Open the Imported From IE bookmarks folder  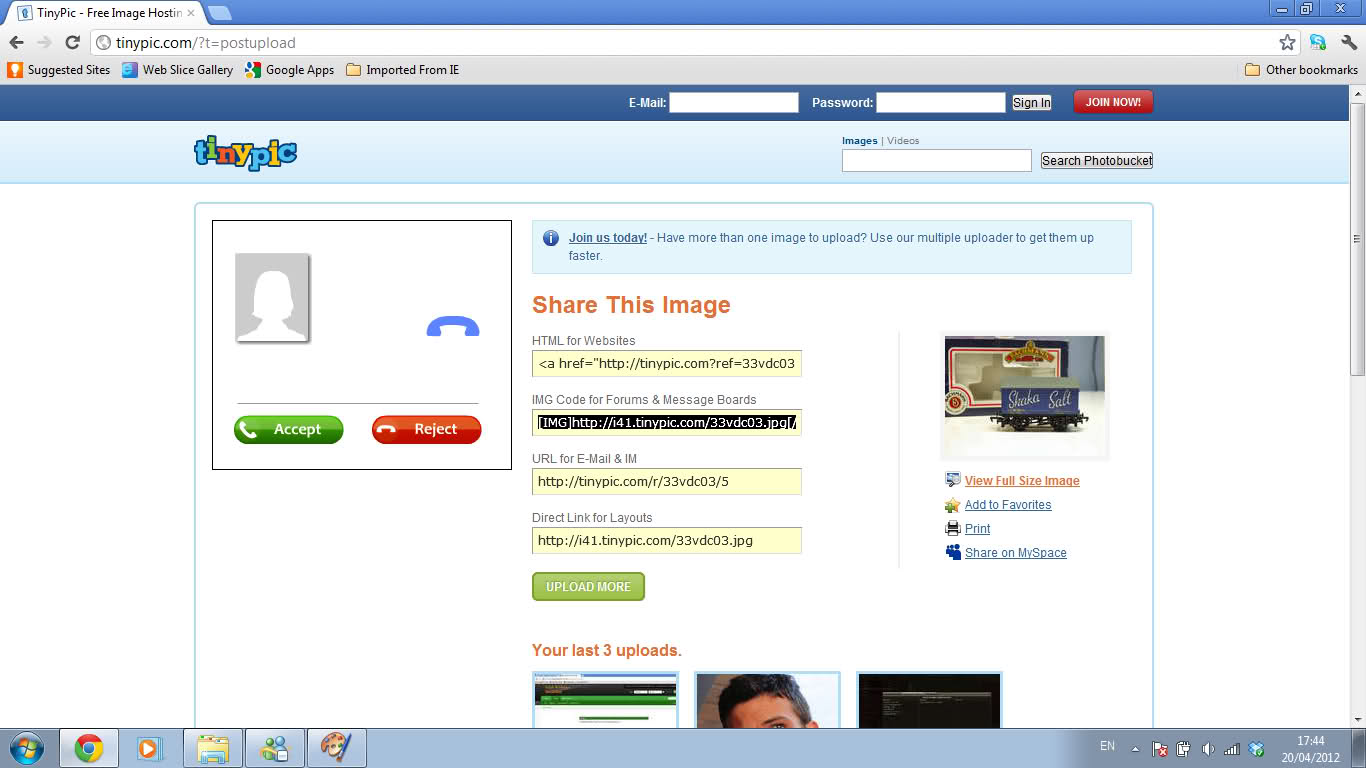point(402,70)
